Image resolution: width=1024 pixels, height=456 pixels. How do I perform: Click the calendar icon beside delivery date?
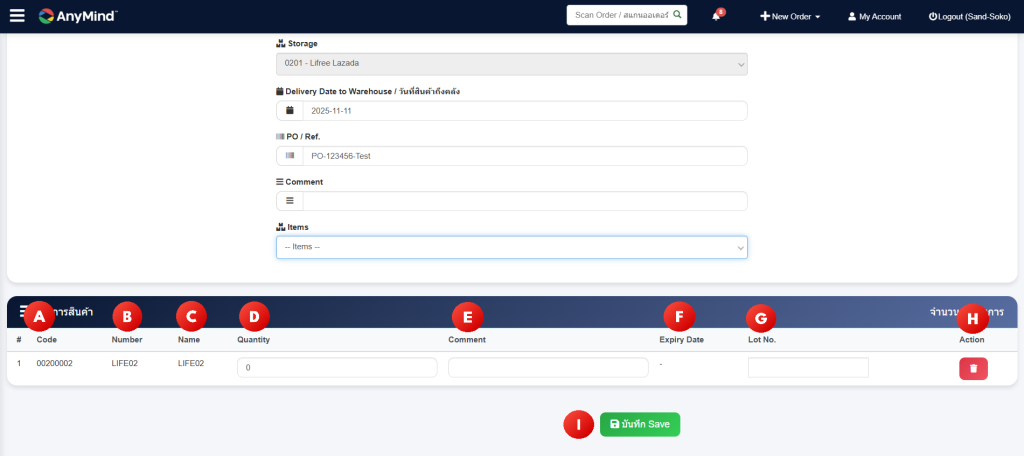289,110
